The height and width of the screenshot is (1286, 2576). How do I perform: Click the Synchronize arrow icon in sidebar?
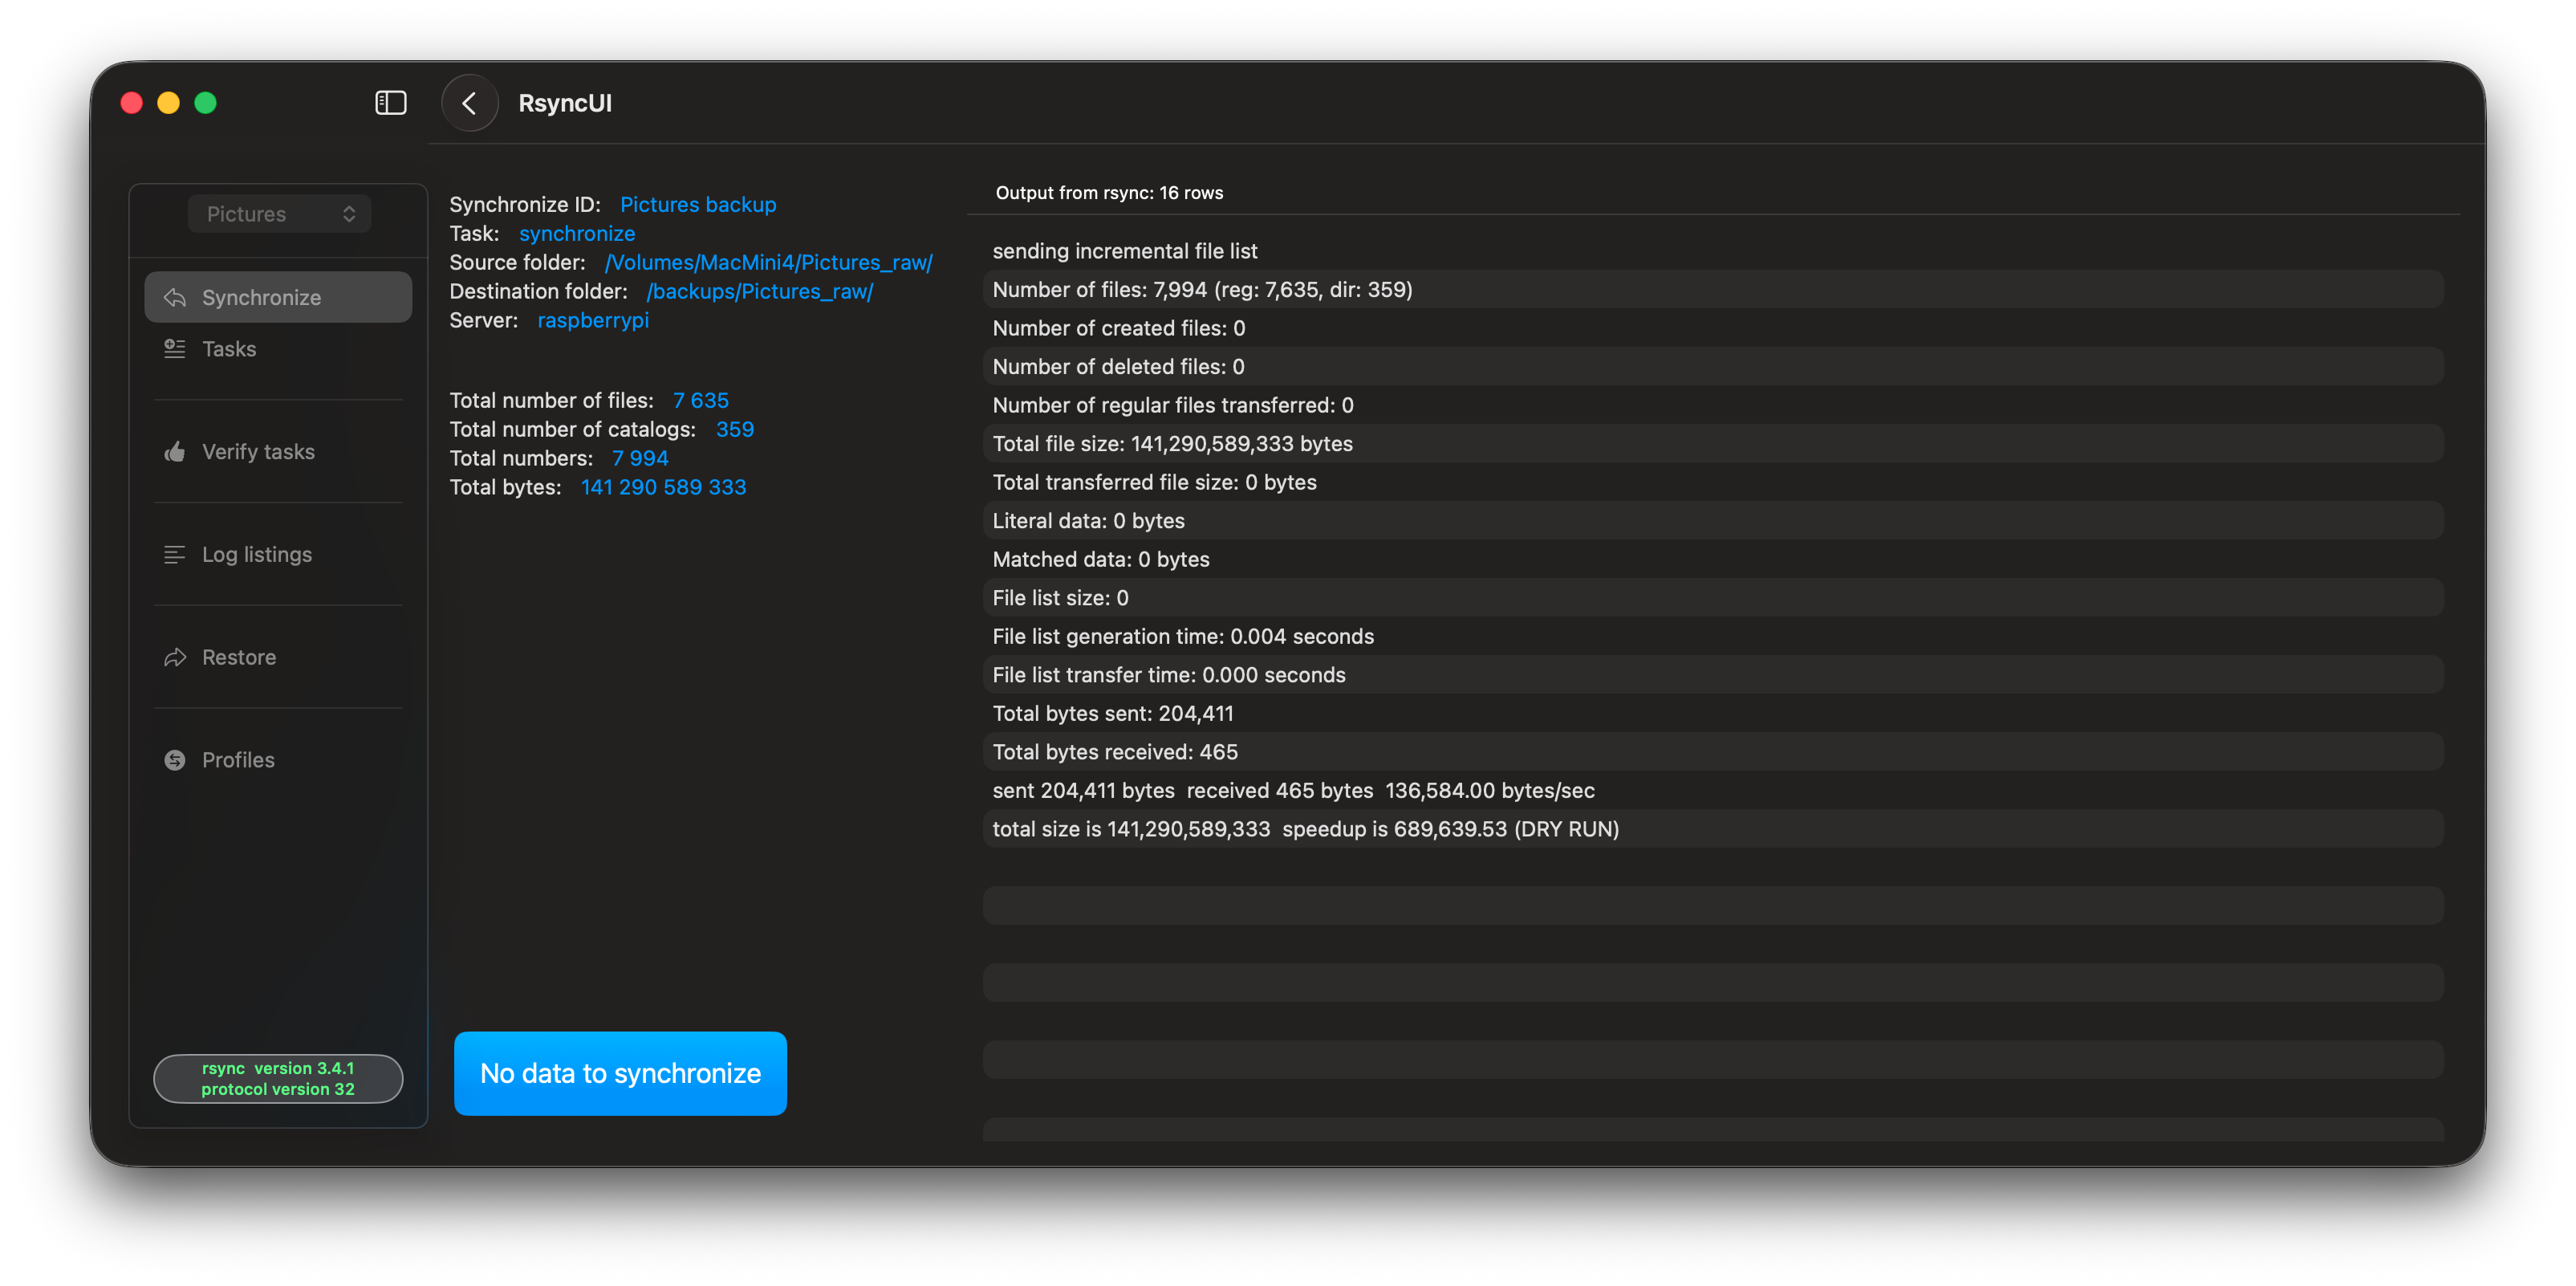[175, 297]
